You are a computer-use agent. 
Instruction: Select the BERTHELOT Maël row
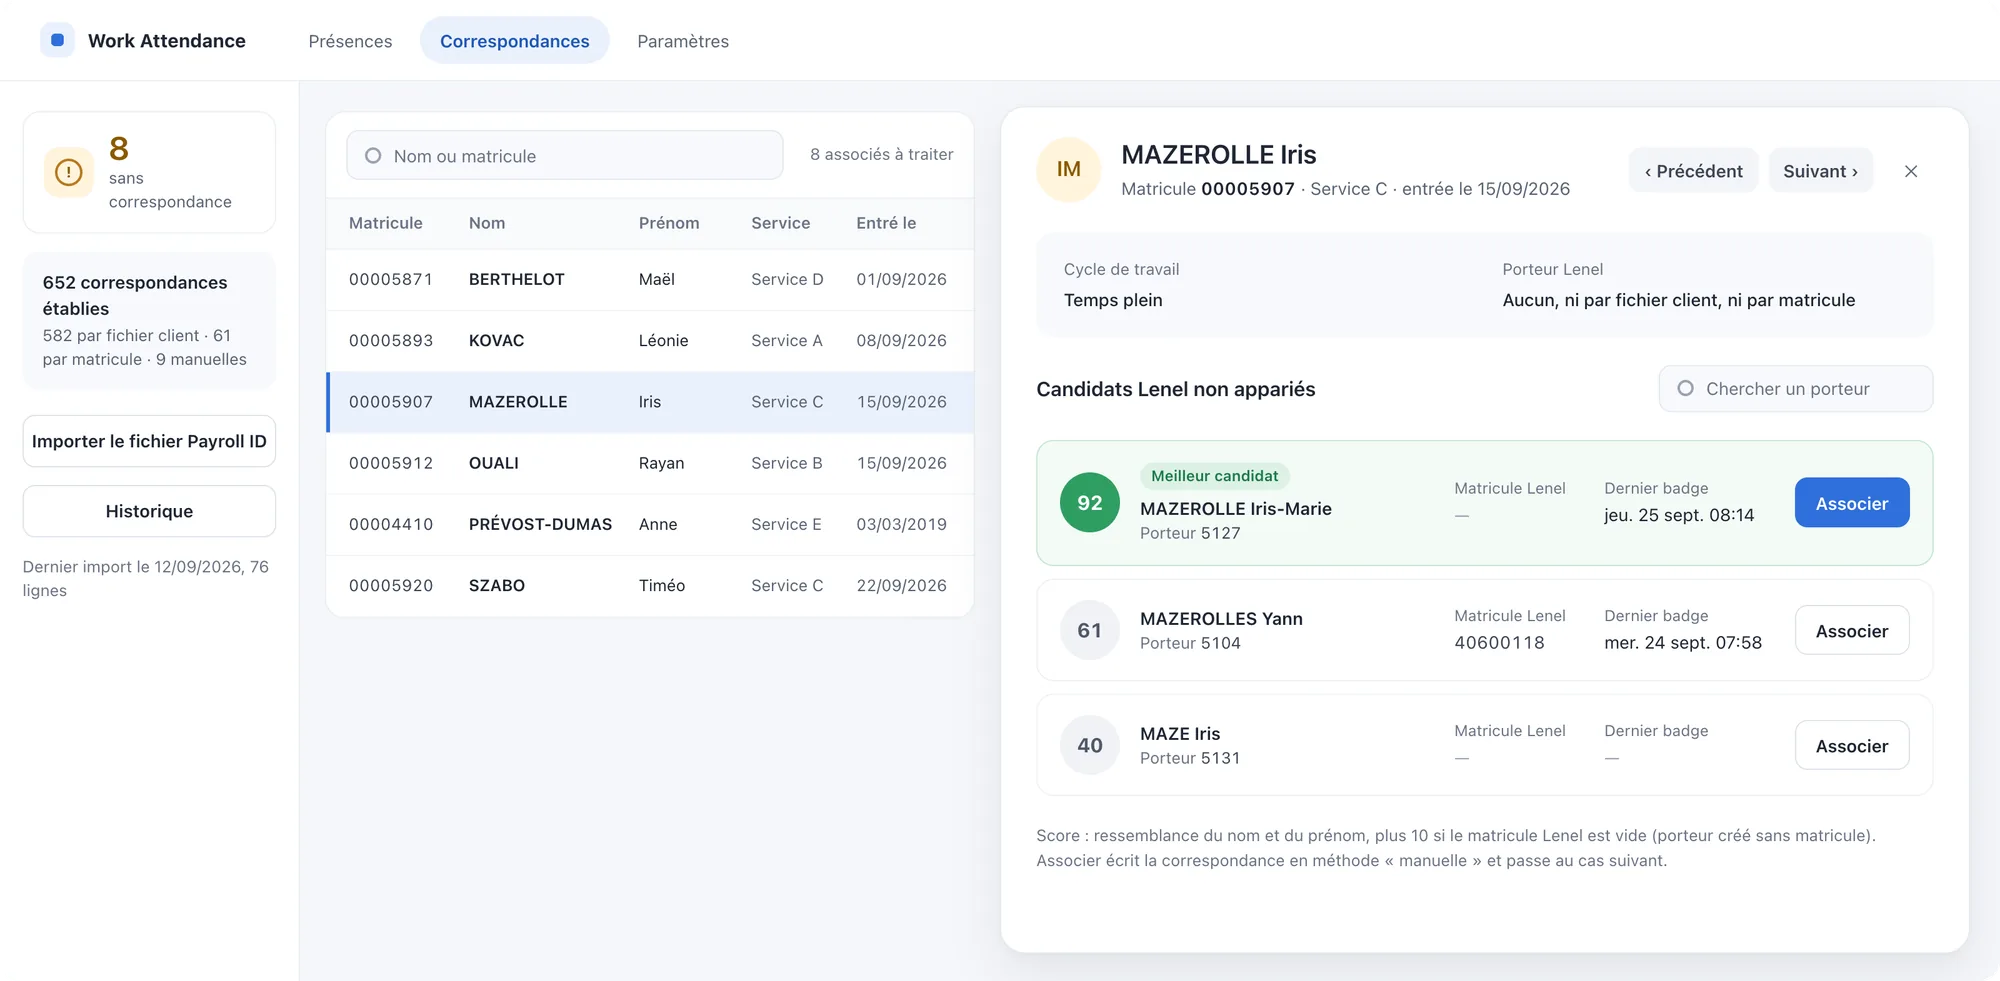(650, 279)
